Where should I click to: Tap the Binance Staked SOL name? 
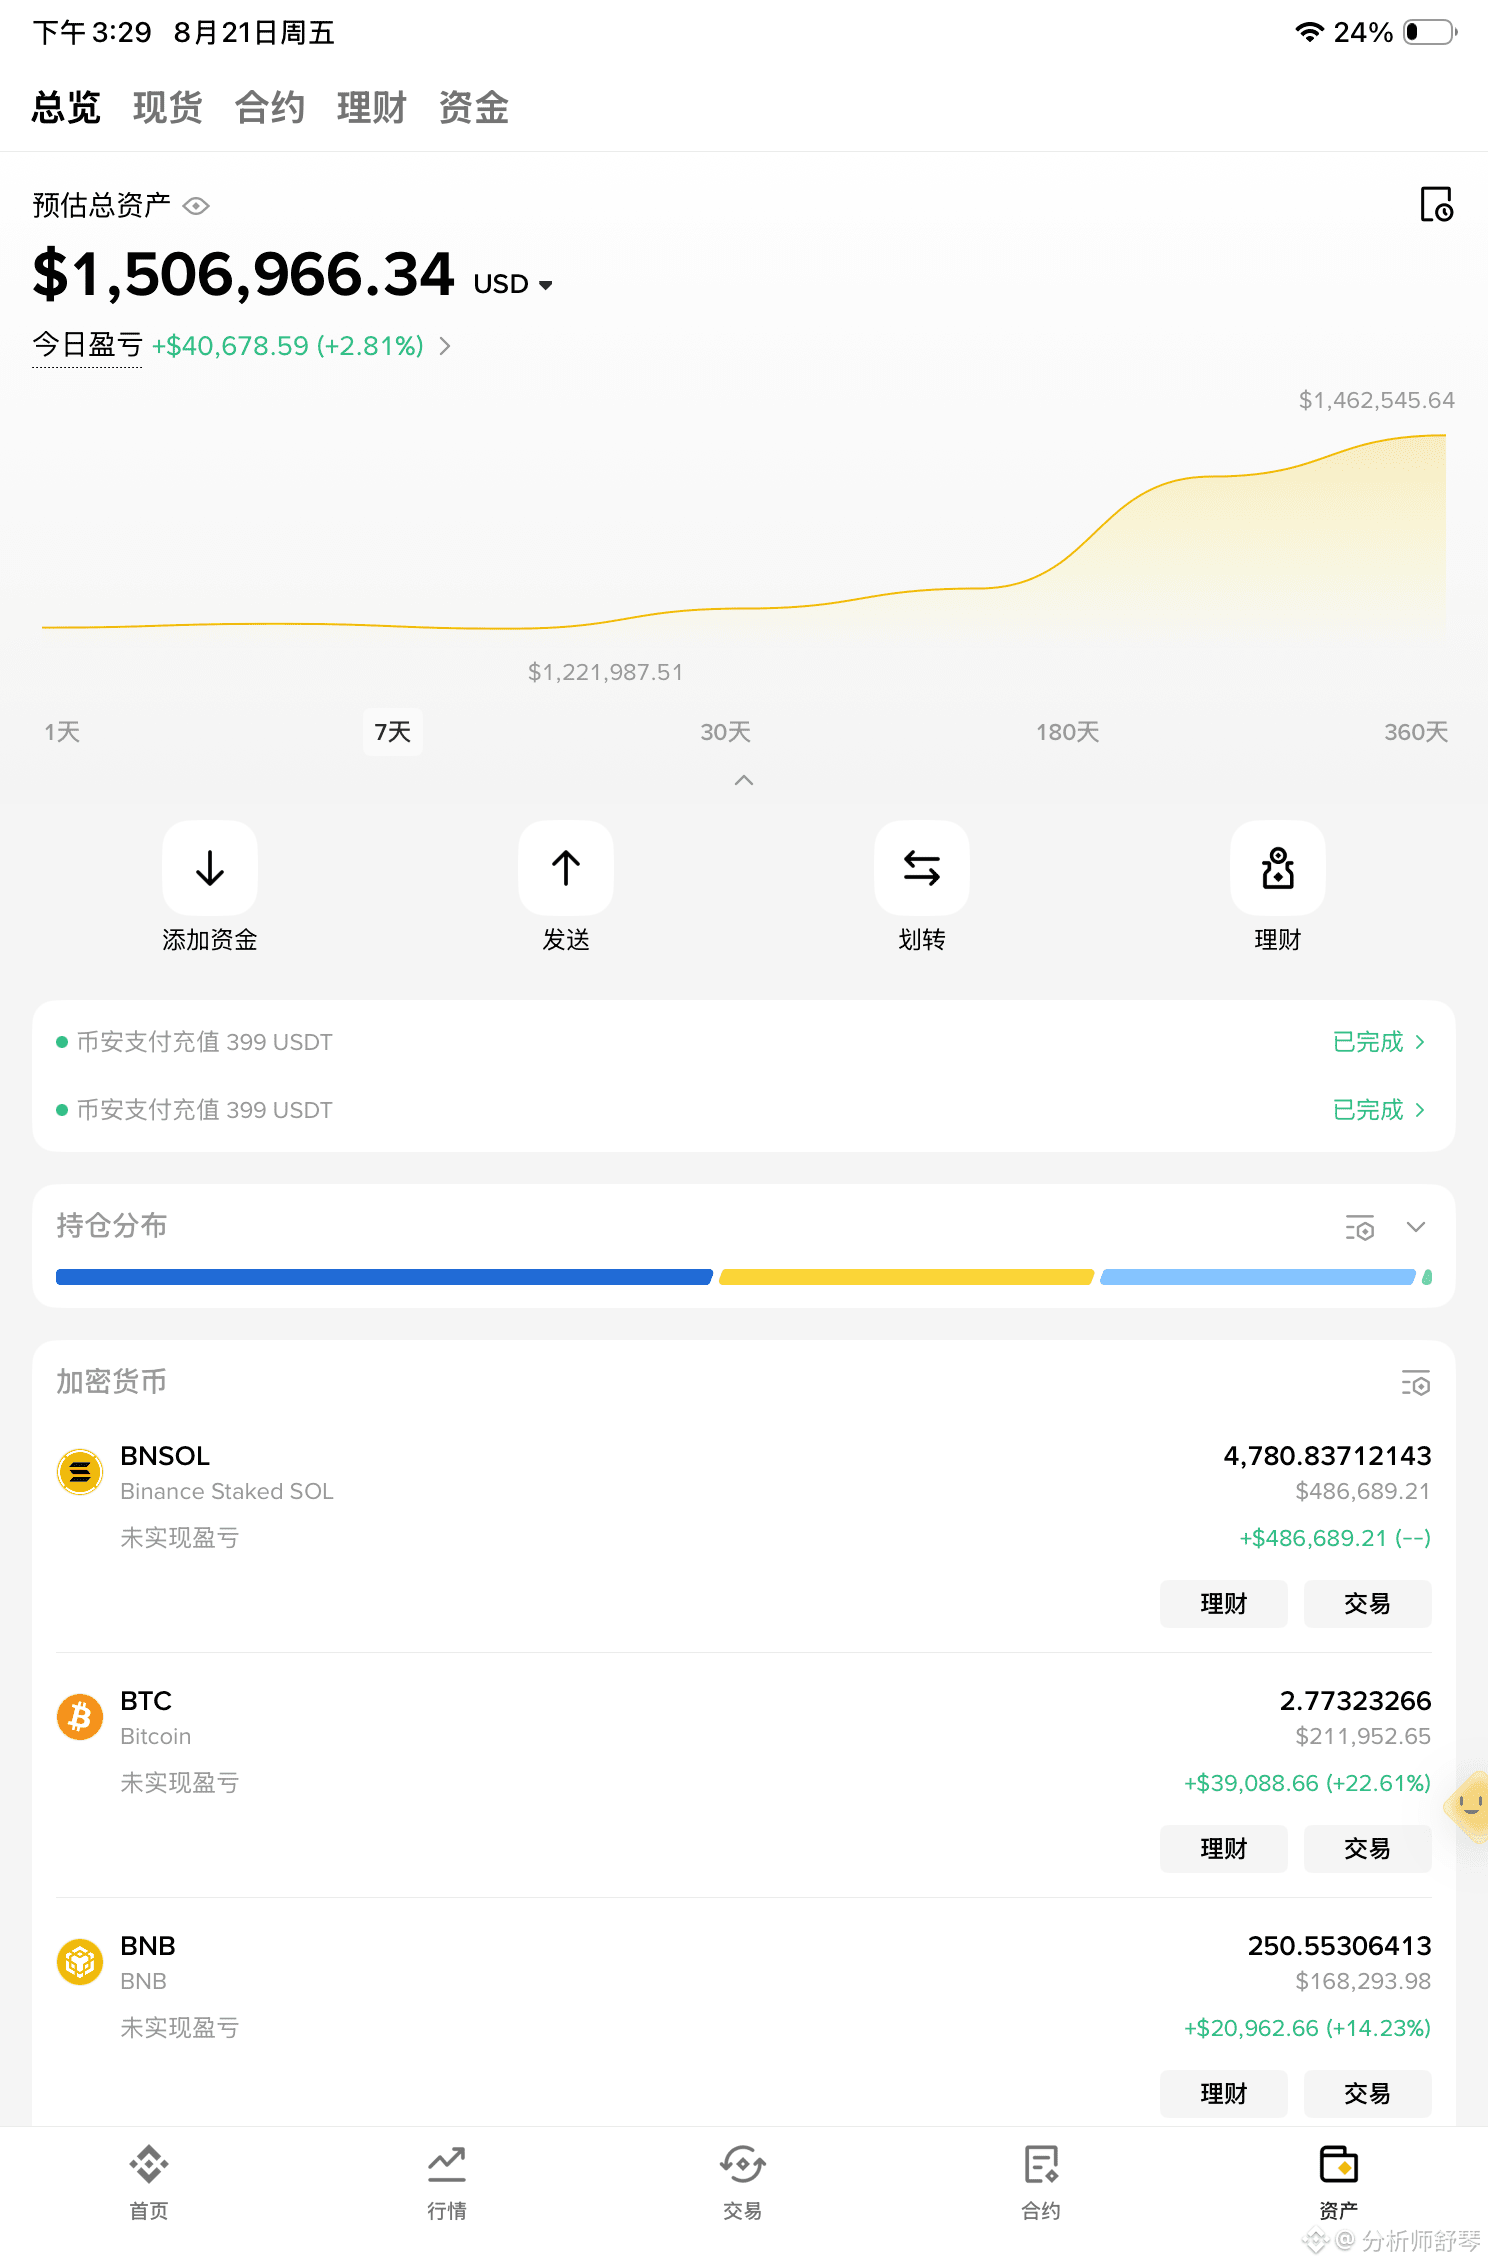[227, 1491]
